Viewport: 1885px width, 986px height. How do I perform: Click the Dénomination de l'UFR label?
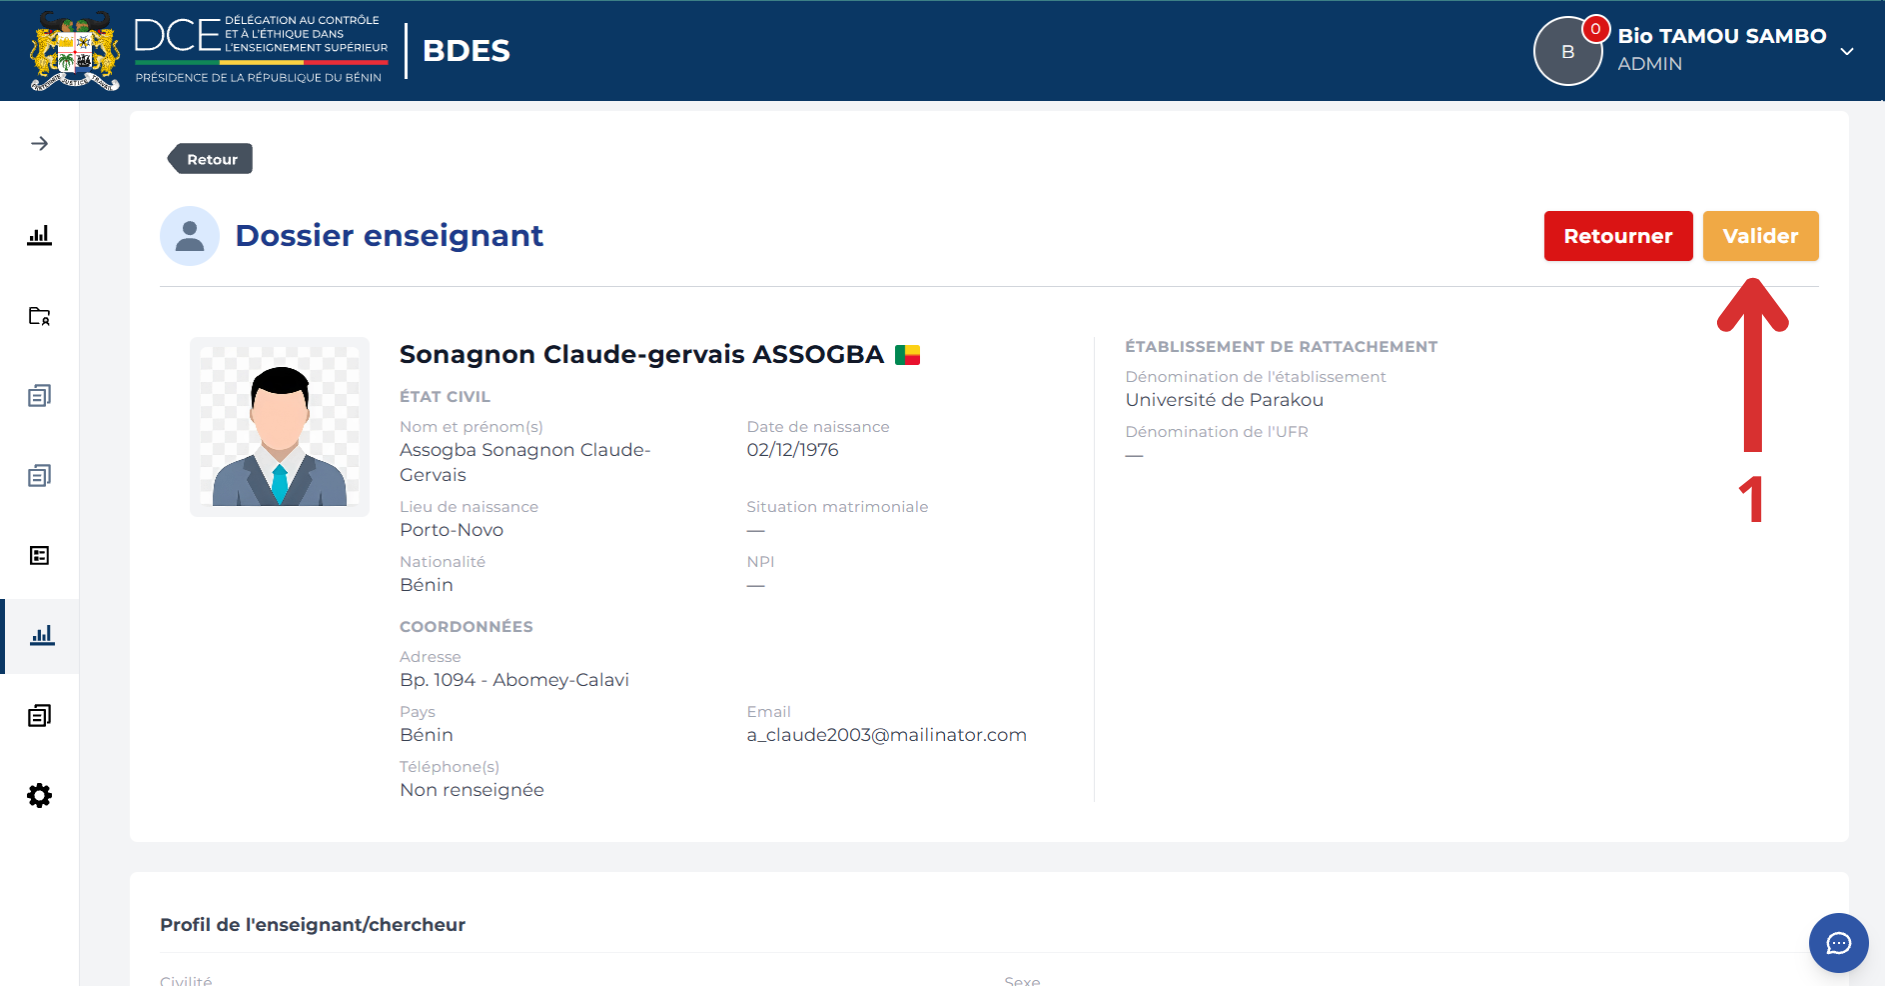[1216, 432]
